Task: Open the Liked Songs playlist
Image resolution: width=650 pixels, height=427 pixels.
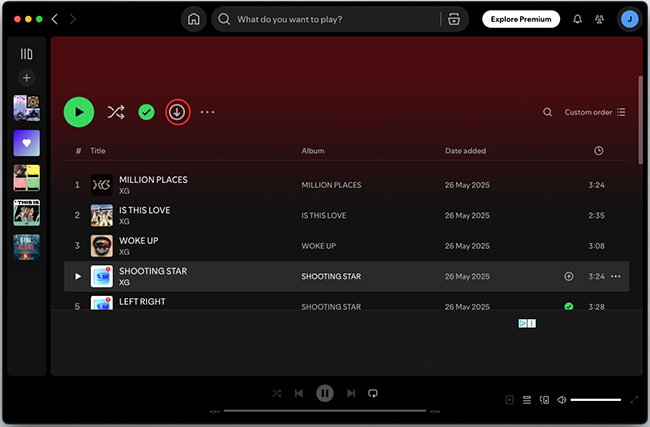Action: [27, 143]
